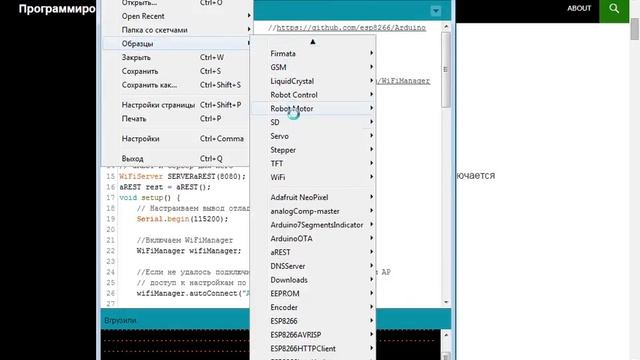Click the github esp8266/Arduino link in code
Screen dimensions: 640x360
pos(351,28)
